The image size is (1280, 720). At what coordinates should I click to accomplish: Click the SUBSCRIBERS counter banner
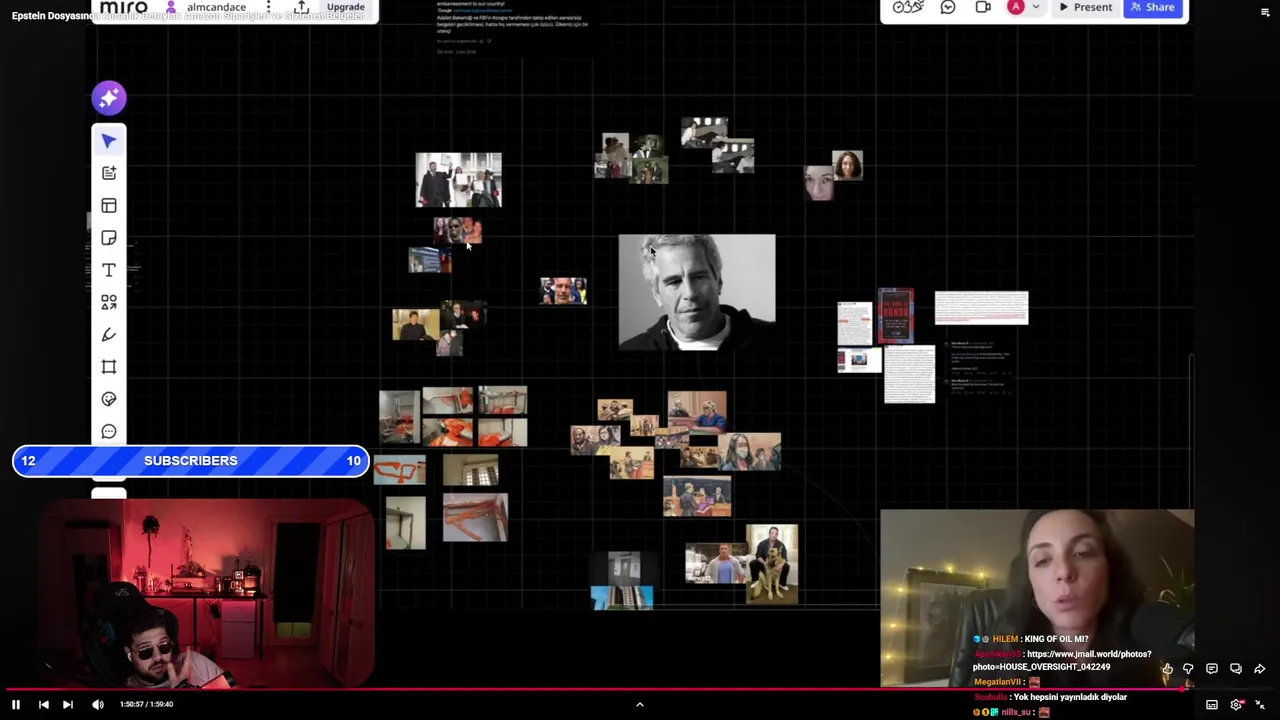pyautogui.click(x=191, y=461)
